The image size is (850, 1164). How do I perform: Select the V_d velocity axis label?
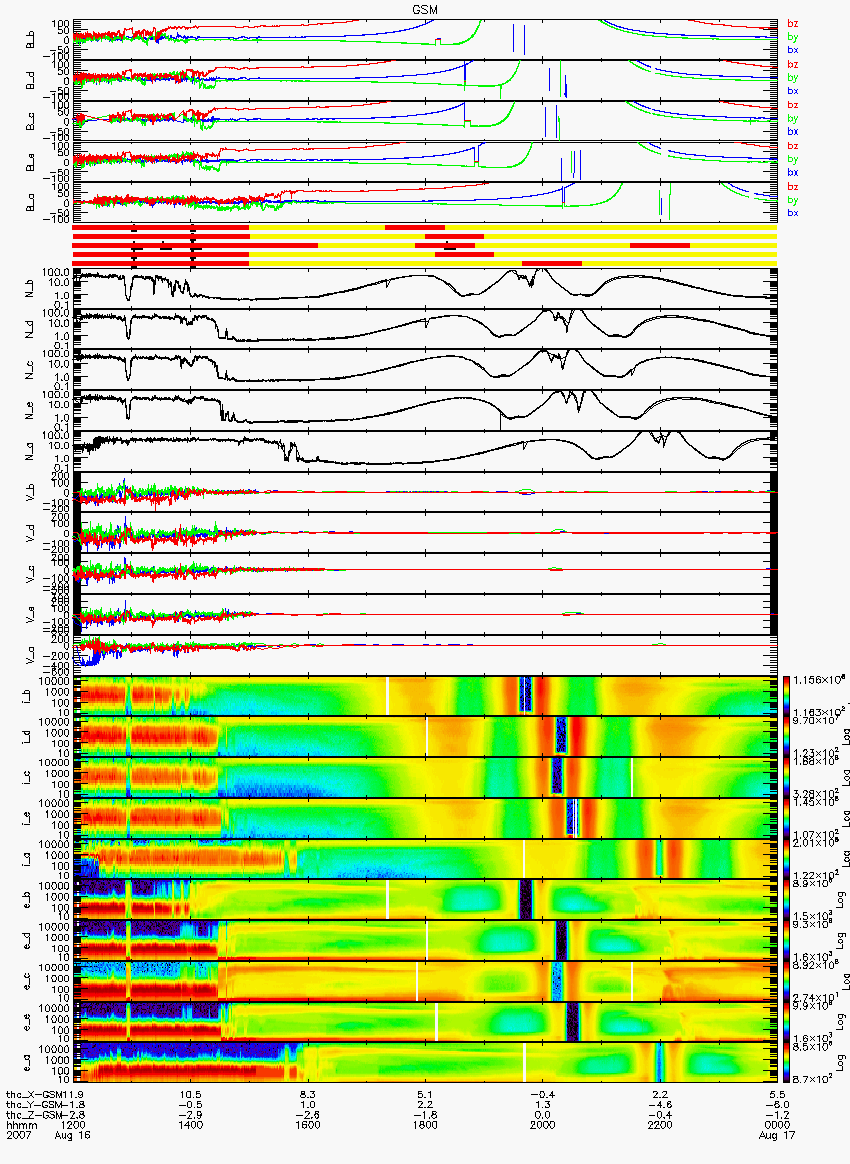click(31, 533)
